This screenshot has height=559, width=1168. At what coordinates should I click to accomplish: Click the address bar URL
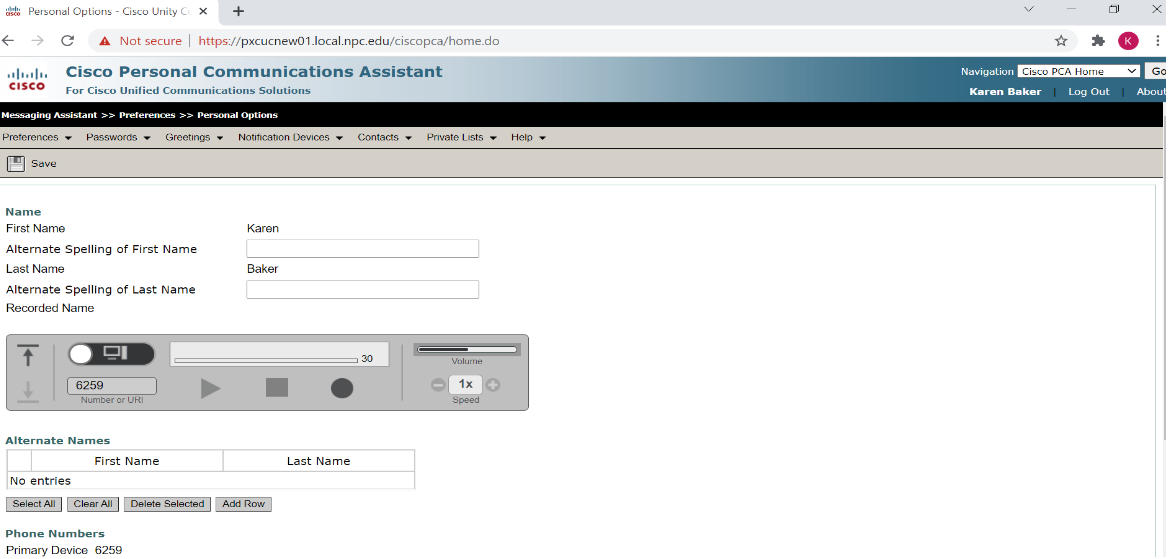pos(349,41)
